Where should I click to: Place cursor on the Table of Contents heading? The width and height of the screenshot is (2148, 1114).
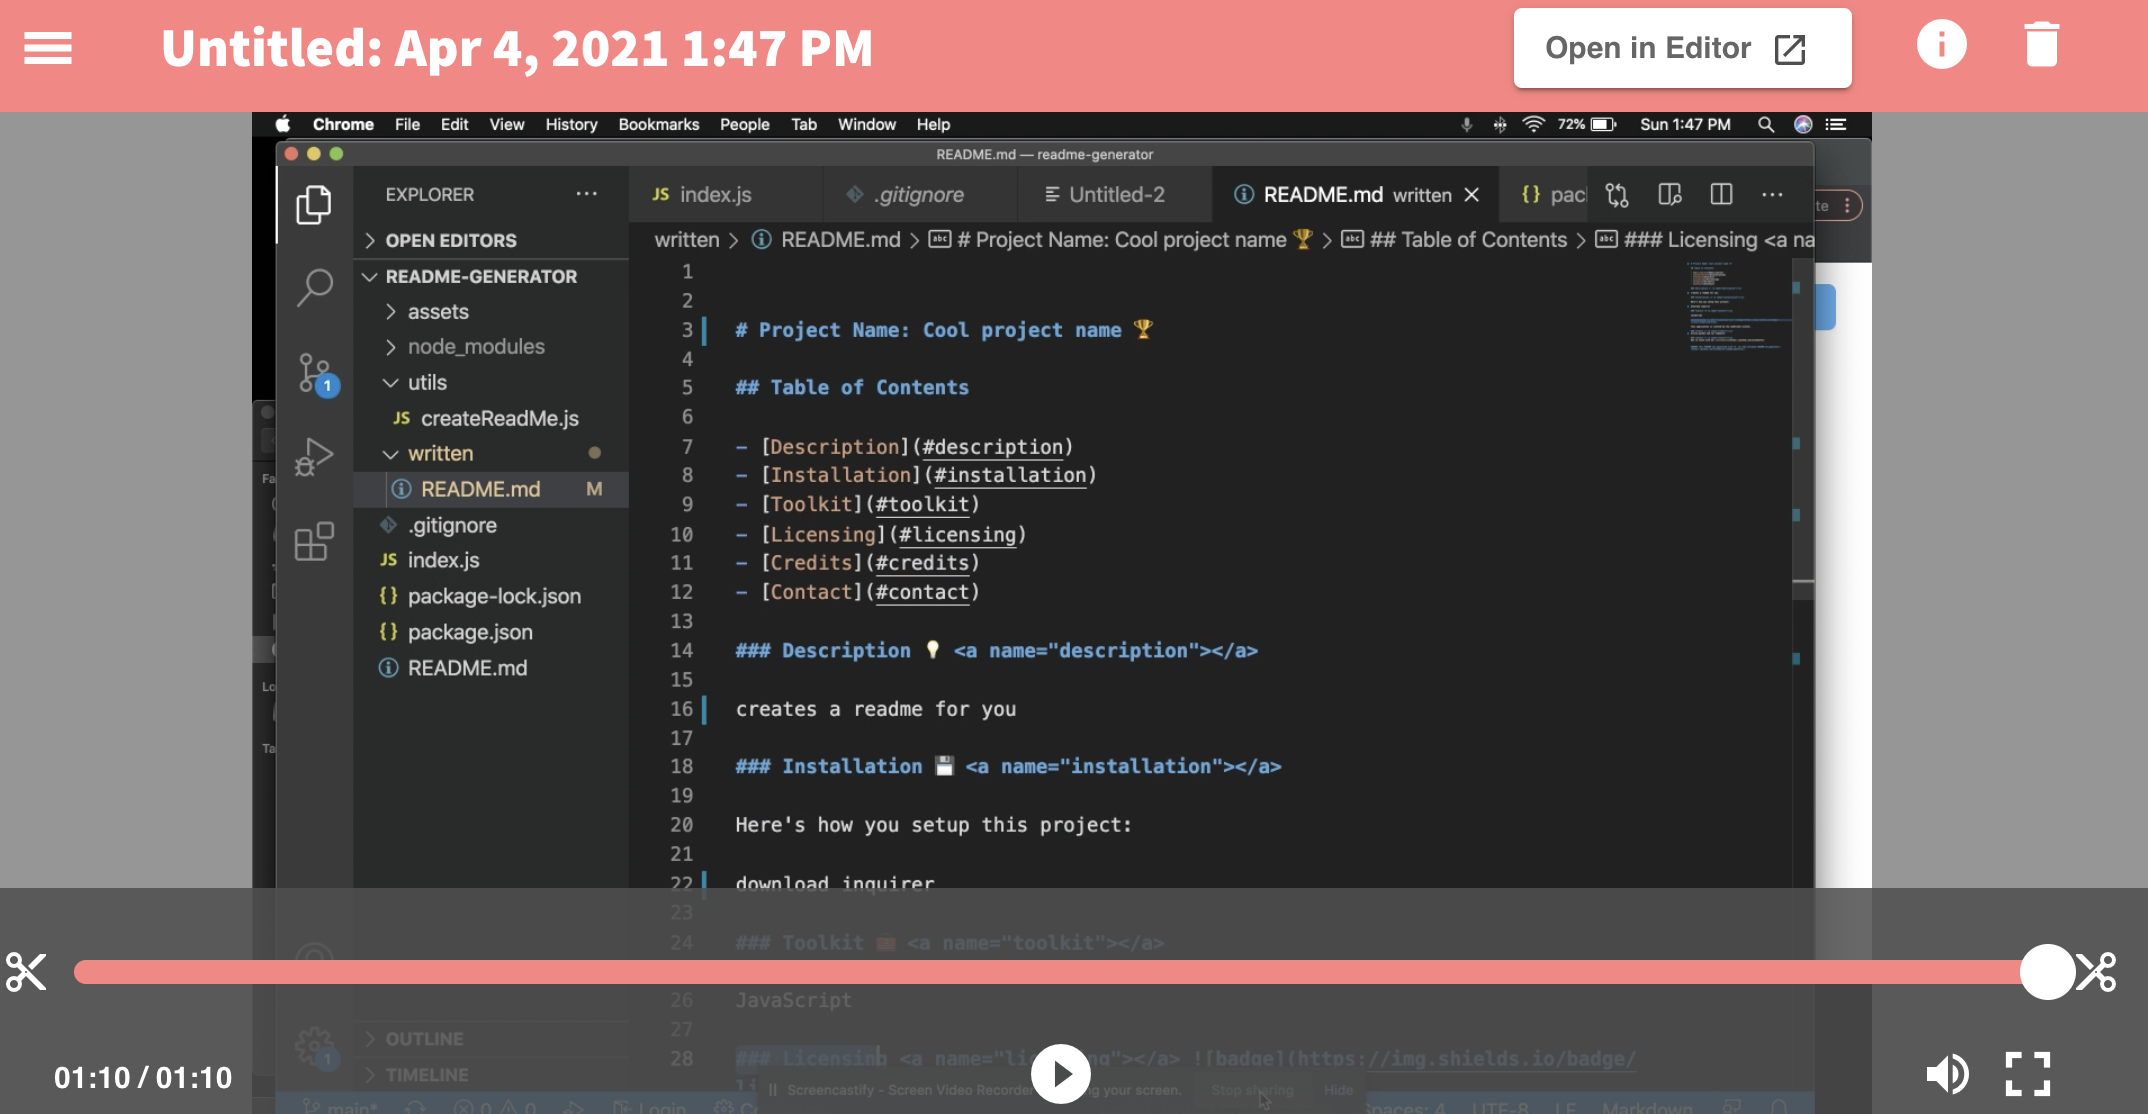point(852,388)
